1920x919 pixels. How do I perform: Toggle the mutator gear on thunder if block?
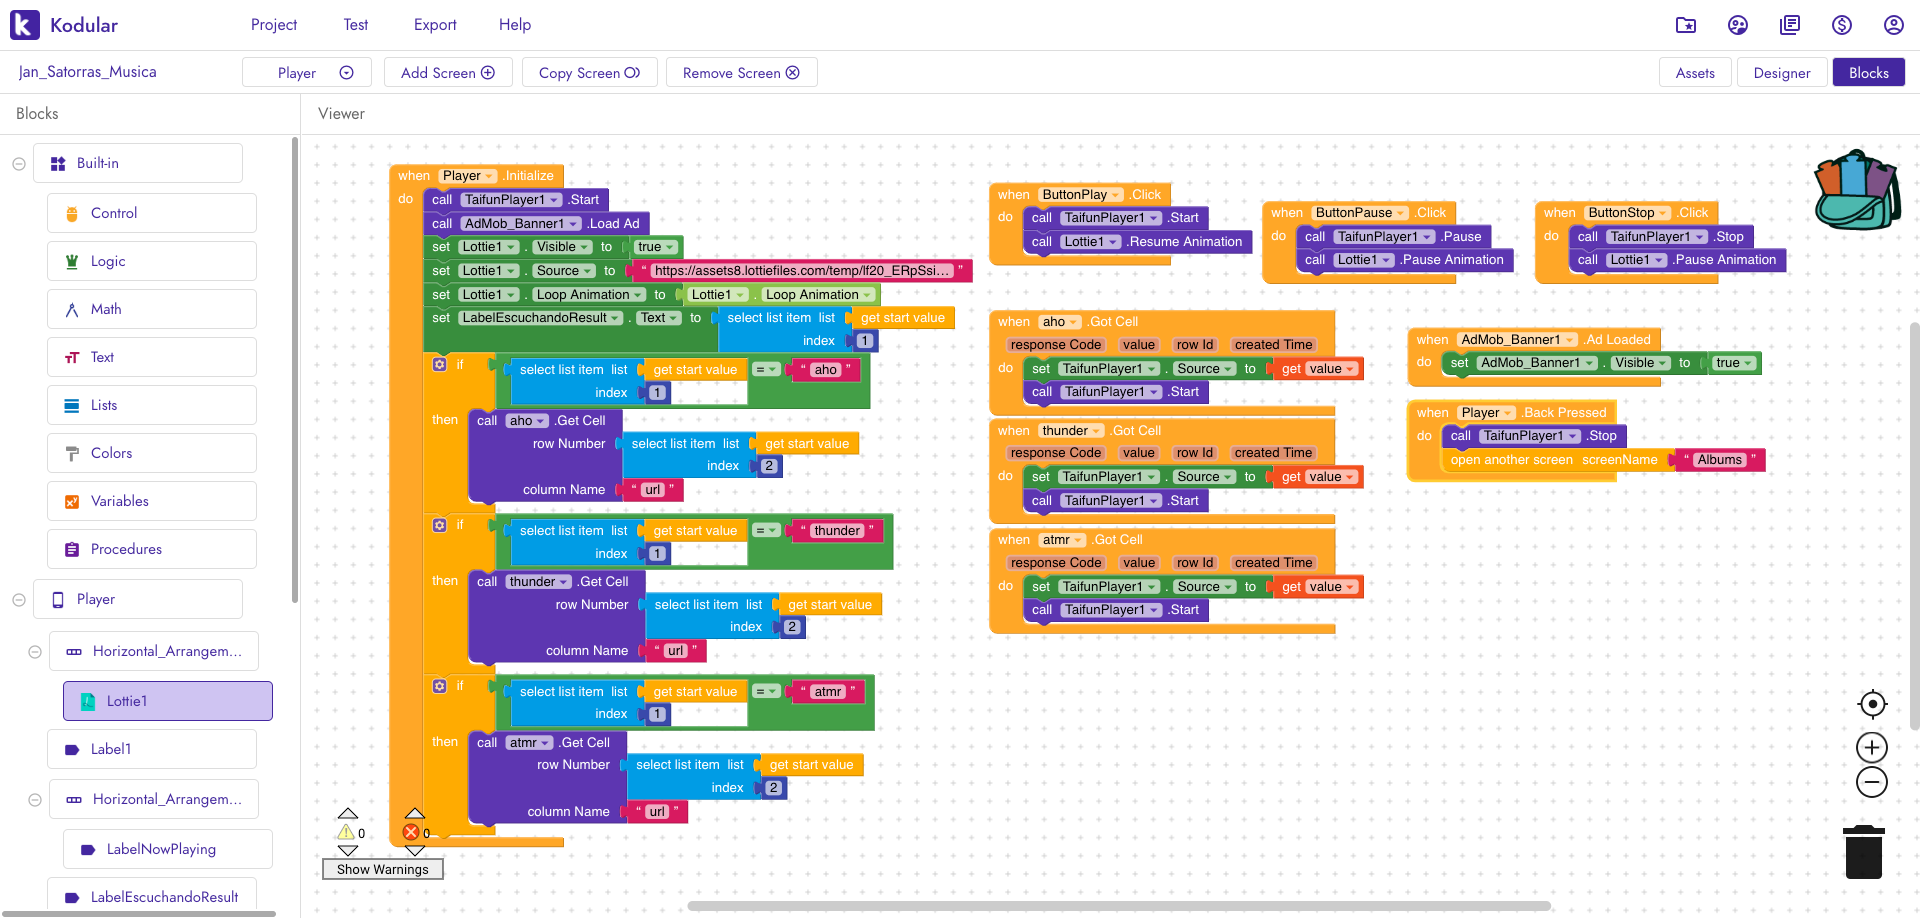coord(440,526)
